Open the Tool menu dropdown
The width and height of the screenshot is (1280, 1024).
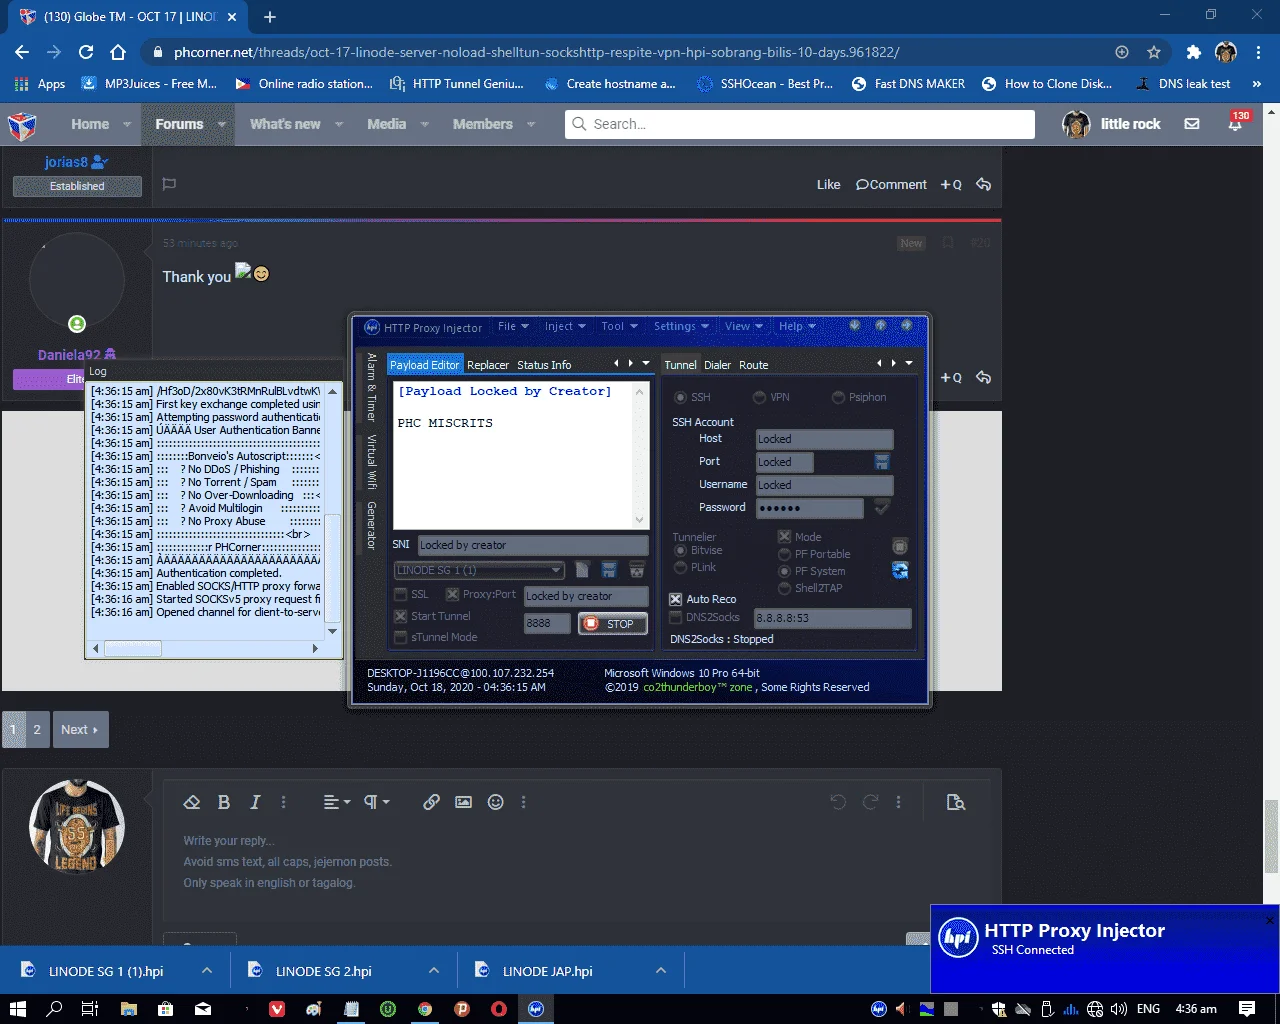(619, 326)
